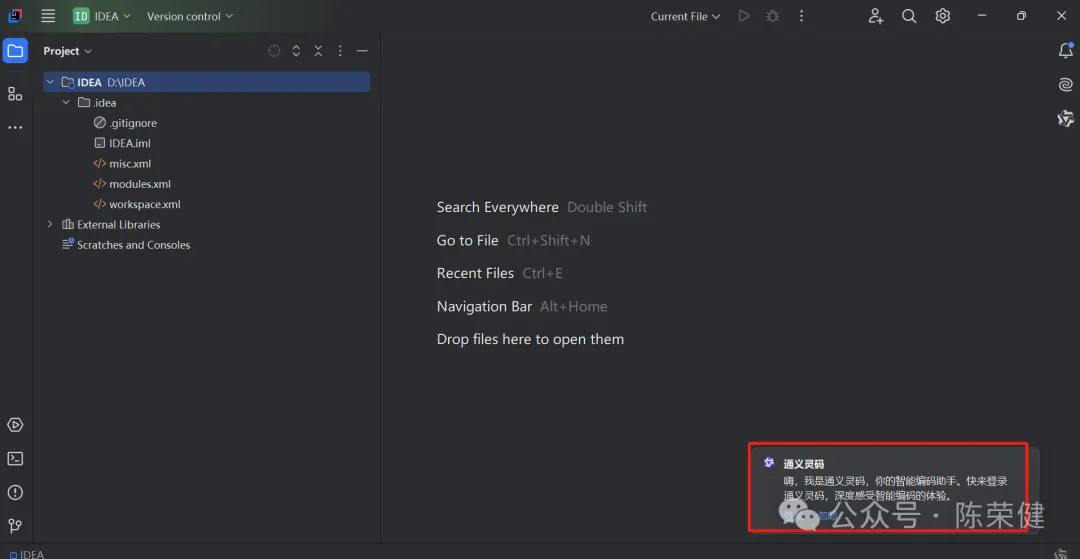This screenshot has width=1080, height=559.
Task: Select the External Libraries row
Action: click(x=111, y=224)
